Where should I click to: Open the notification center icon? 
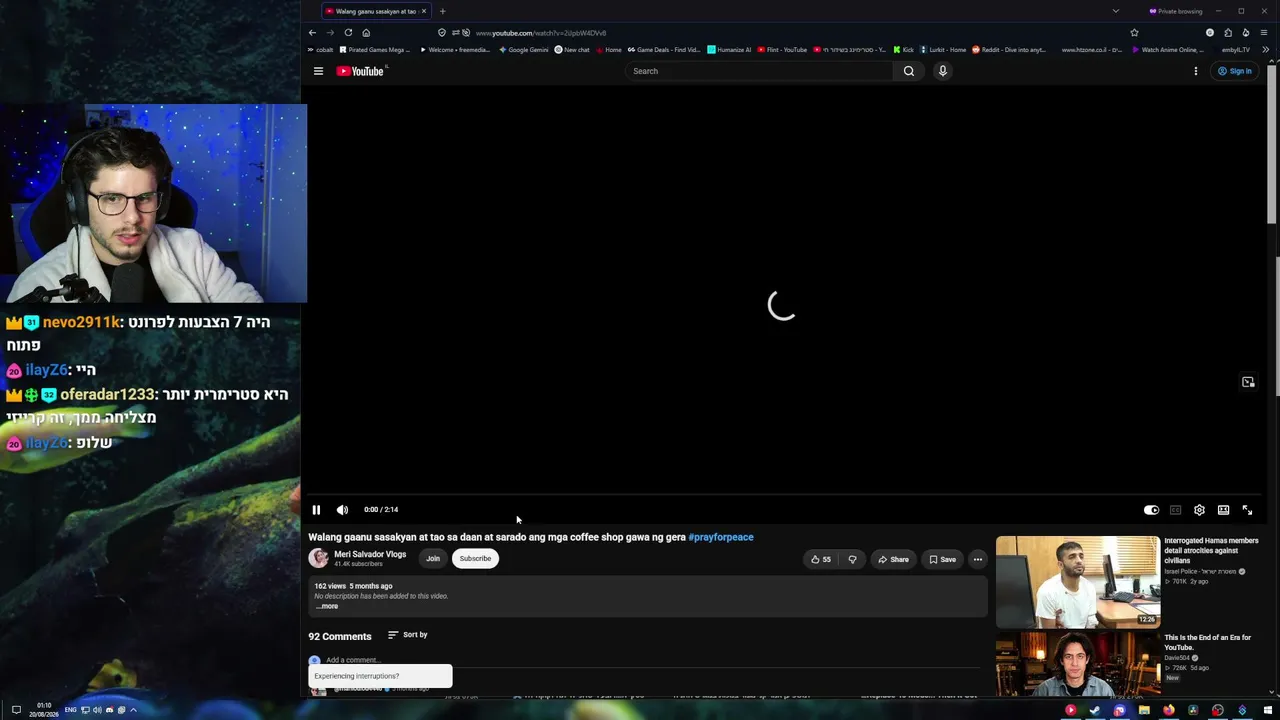click(x=16, y=710)
